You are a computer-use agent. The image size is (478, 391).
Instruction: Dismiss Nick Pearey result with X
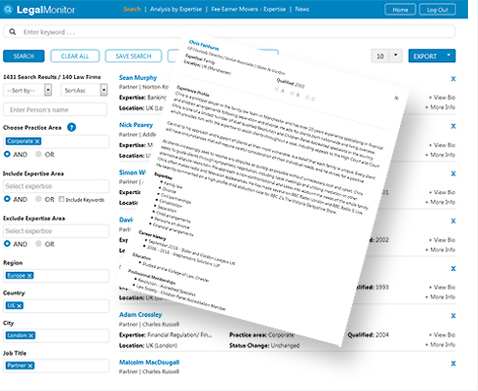point(453,126)
